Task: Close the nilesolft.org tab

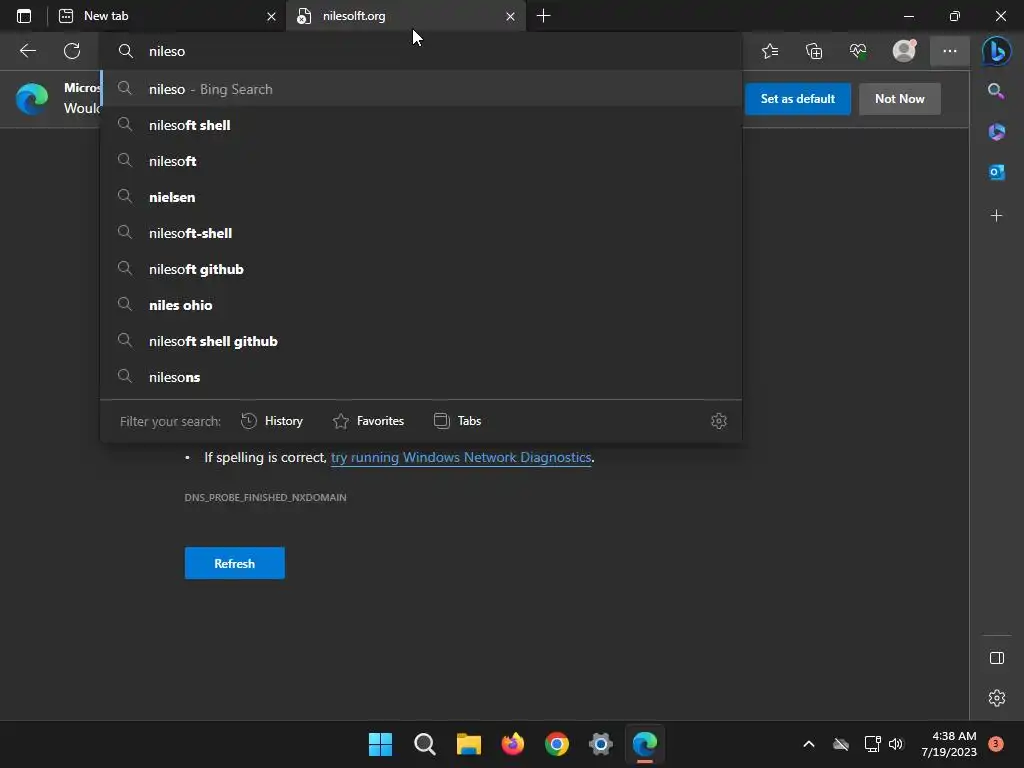Action: point(510,16)
